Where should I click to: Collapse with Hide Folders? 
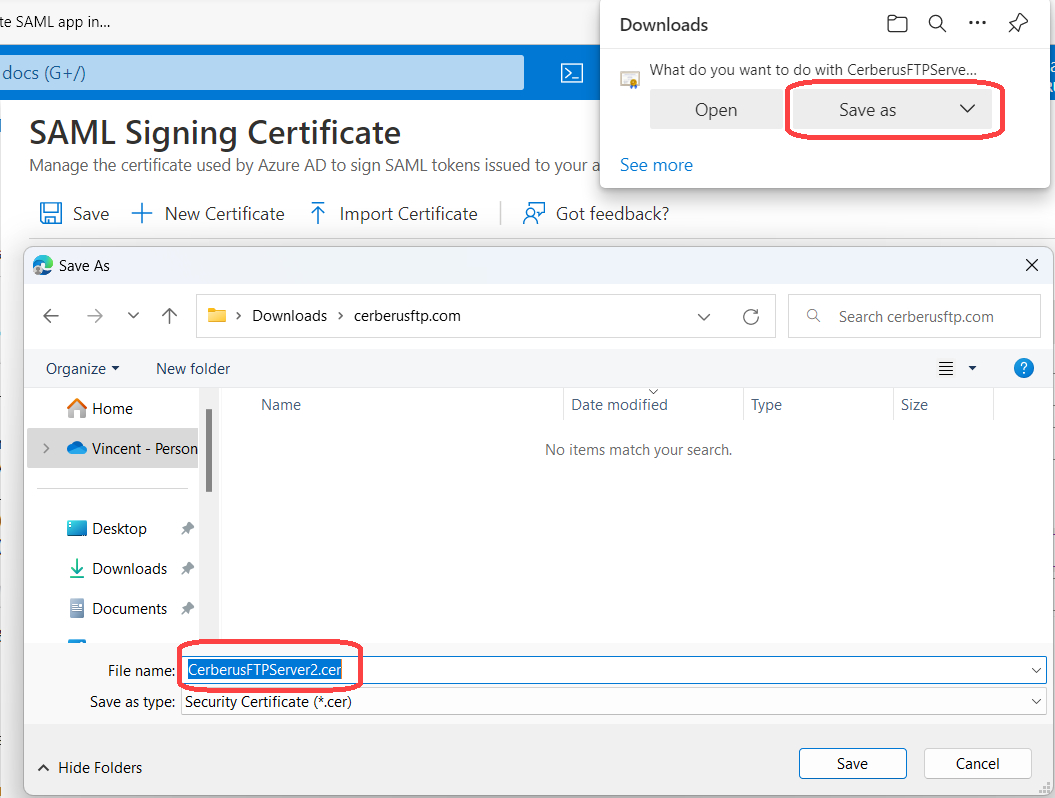tap(90, 768)
